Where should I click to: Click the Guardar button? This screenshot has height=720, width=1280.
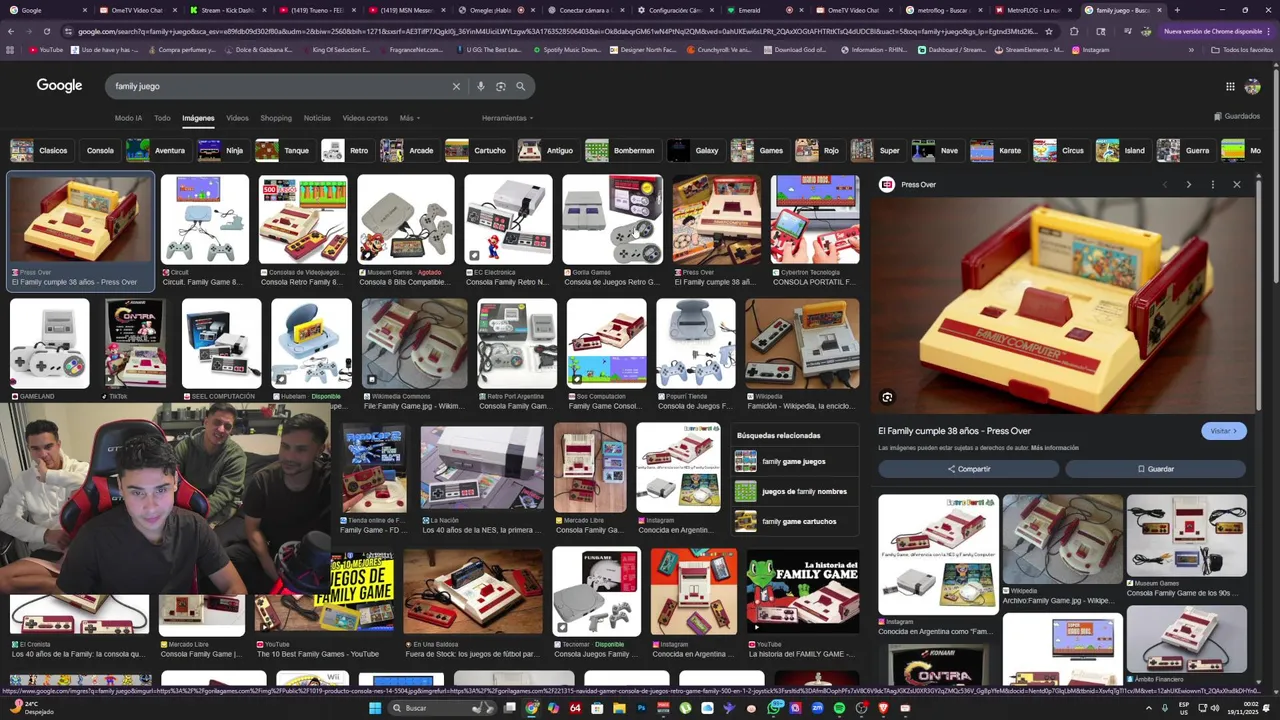click(1156, 469)
